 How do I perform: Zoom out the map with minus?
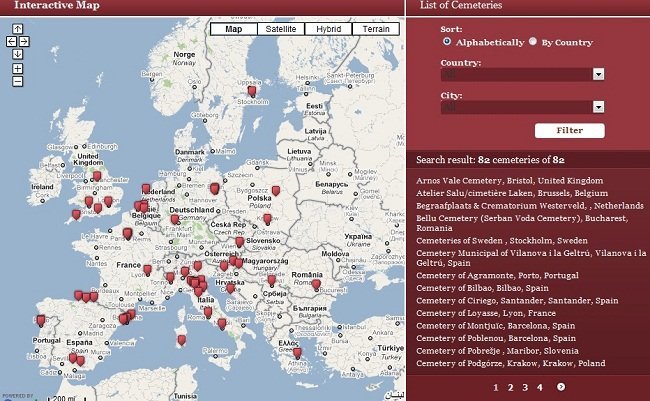click(17, 81)
